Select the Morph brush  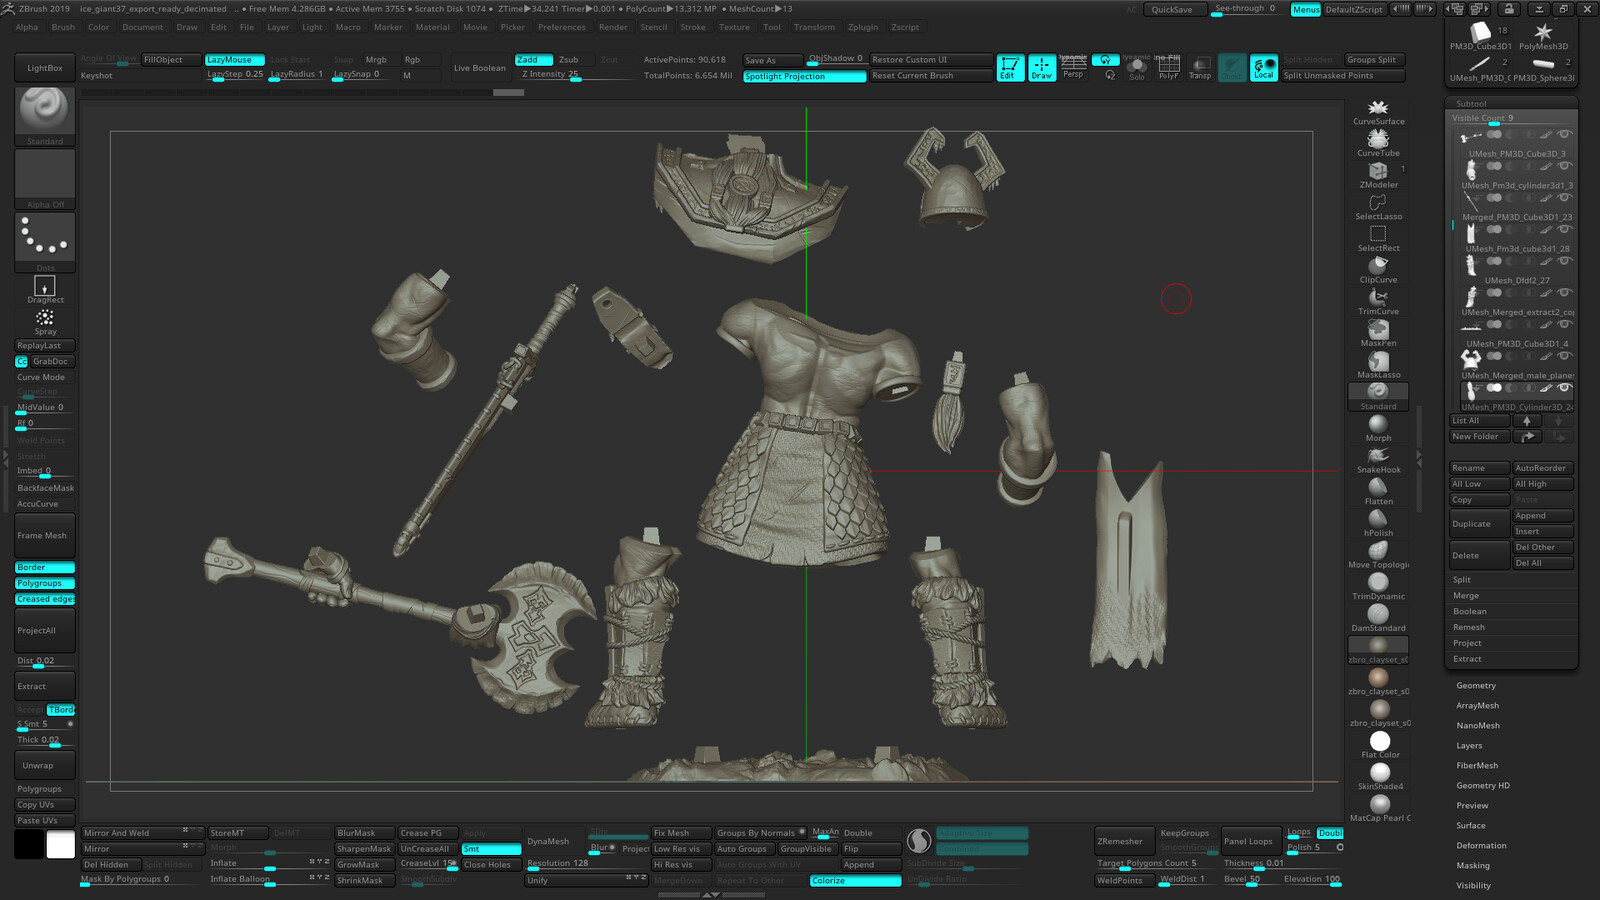pyautogui.click(x=1378, y=428)
